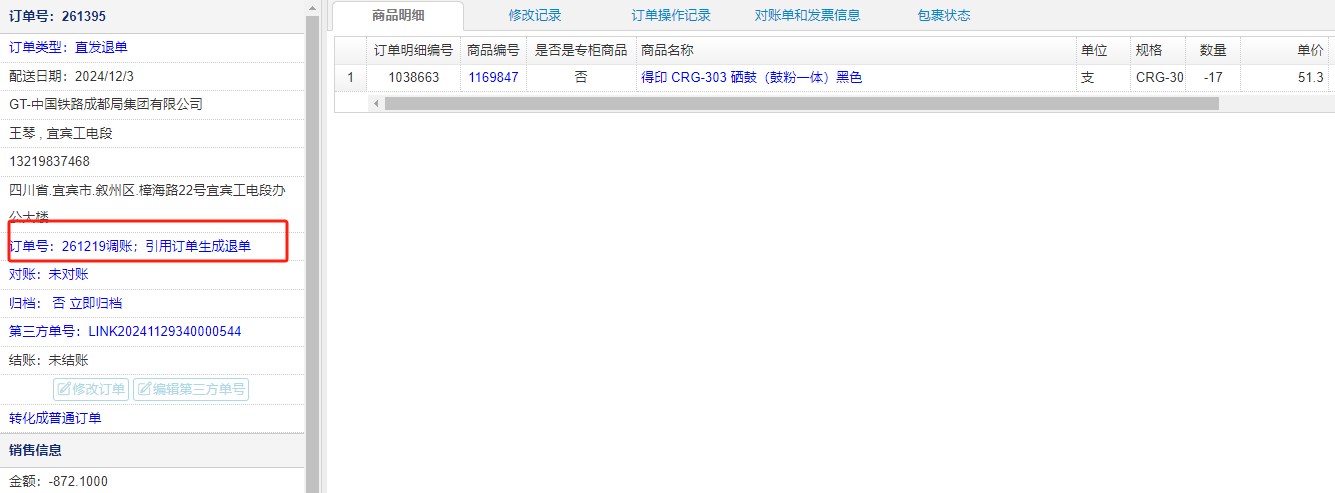Open product number 1169847 link
The height and width of the screenshot is (493, 1335).
click(x=493, y=77)
